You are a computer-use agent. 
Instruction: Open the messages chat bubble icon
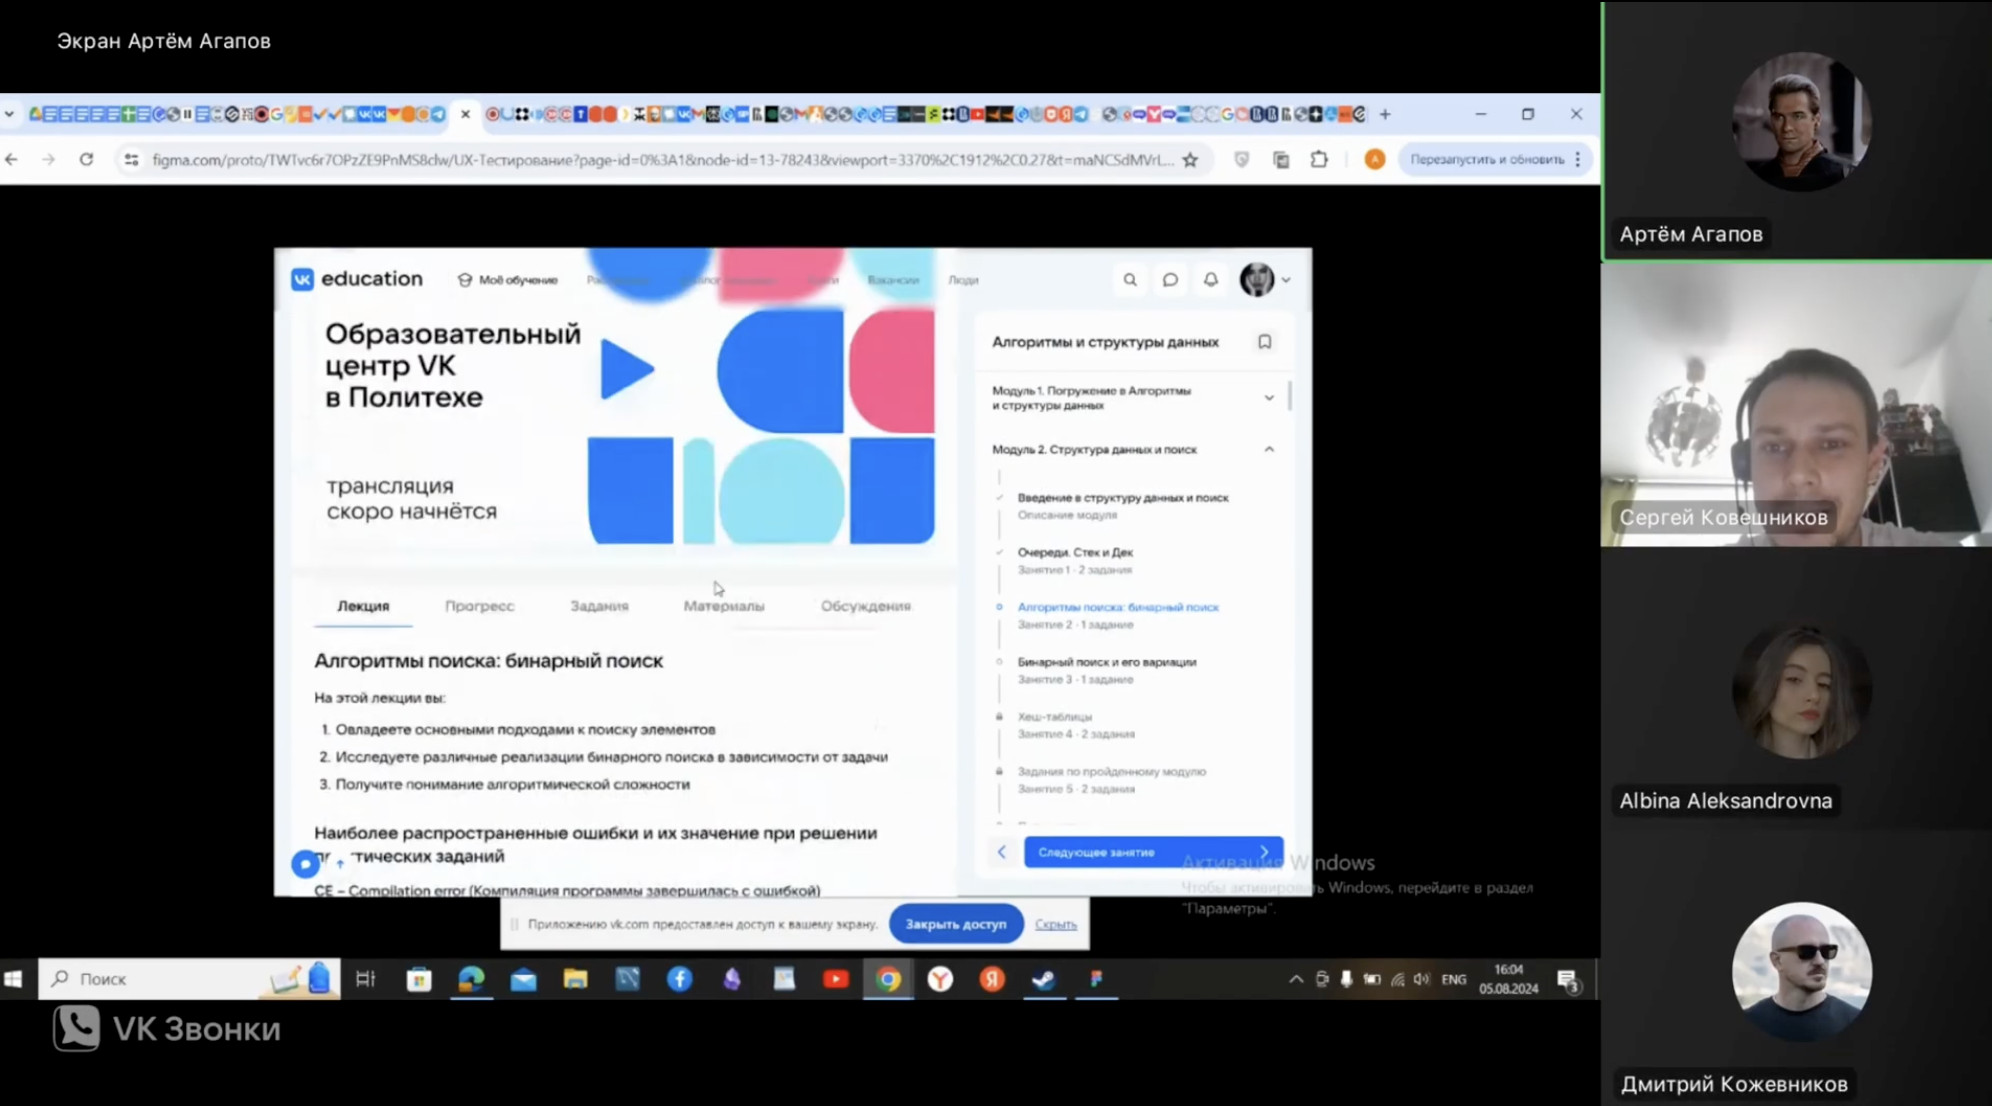coord(1170,280)
